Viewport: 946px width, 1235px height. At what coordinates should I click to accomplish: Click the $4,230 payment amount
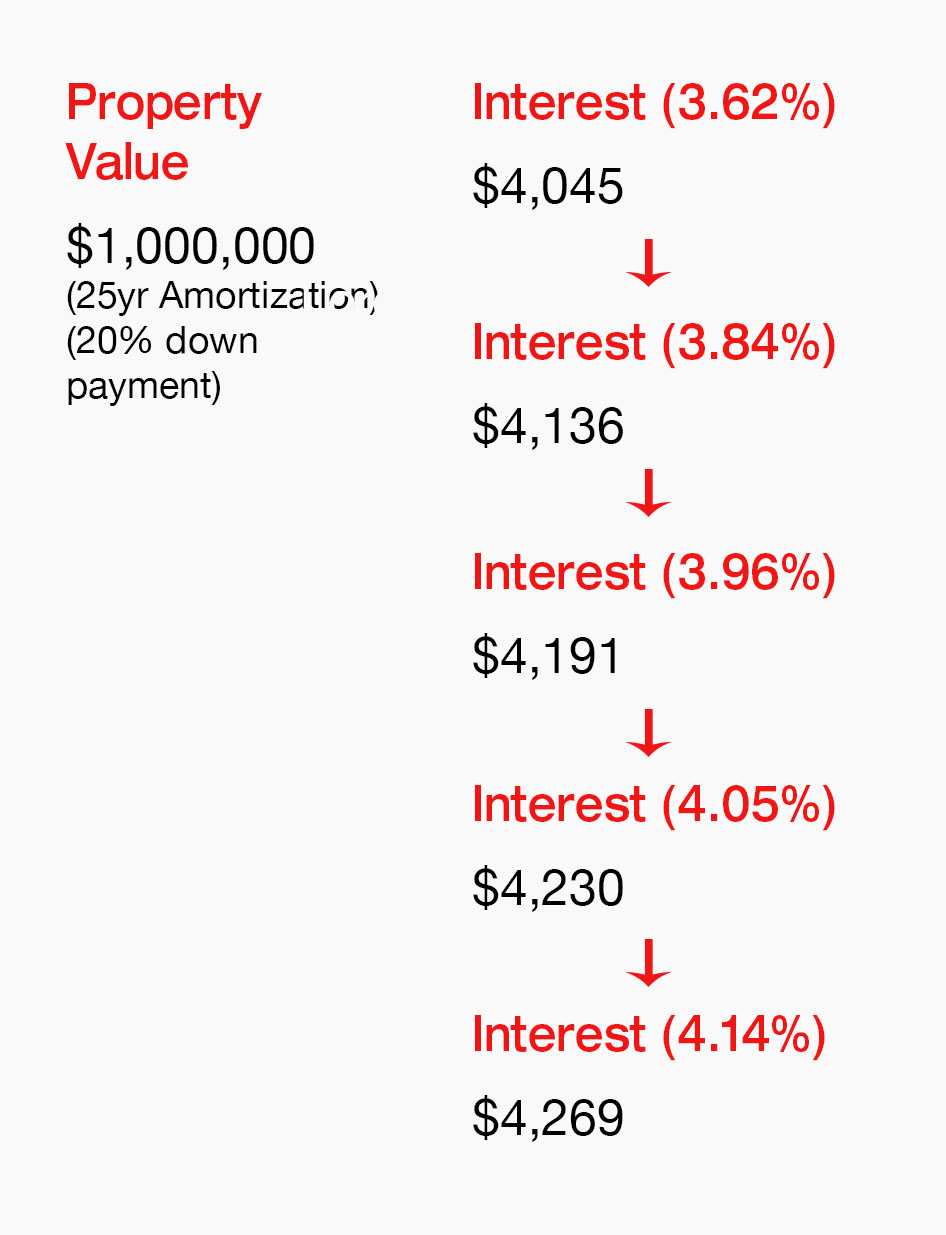point(548,889)
